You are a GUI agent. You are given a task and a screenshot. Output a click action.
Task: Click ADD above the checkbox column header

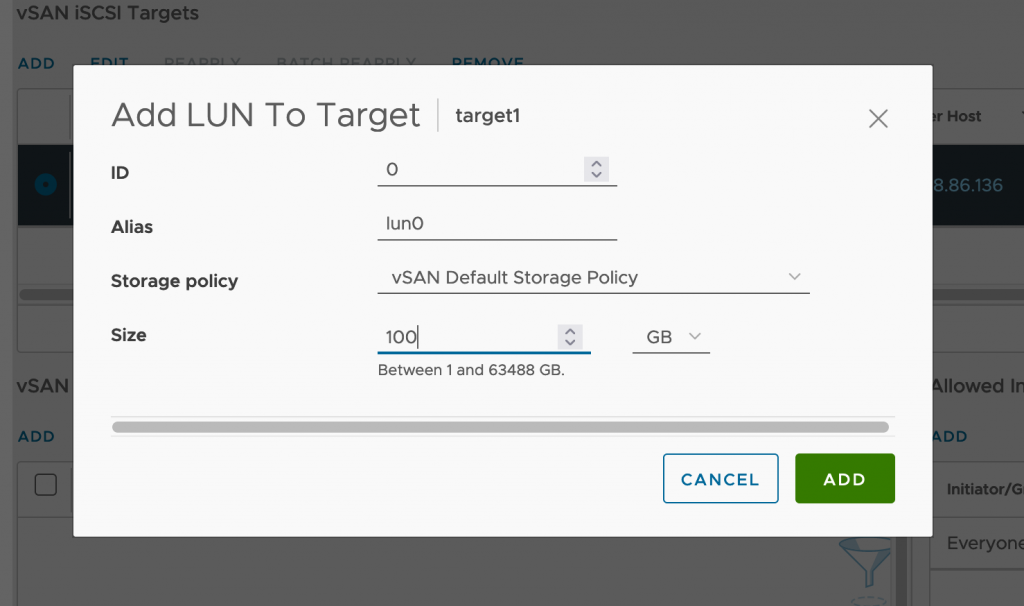pos(36,437)
